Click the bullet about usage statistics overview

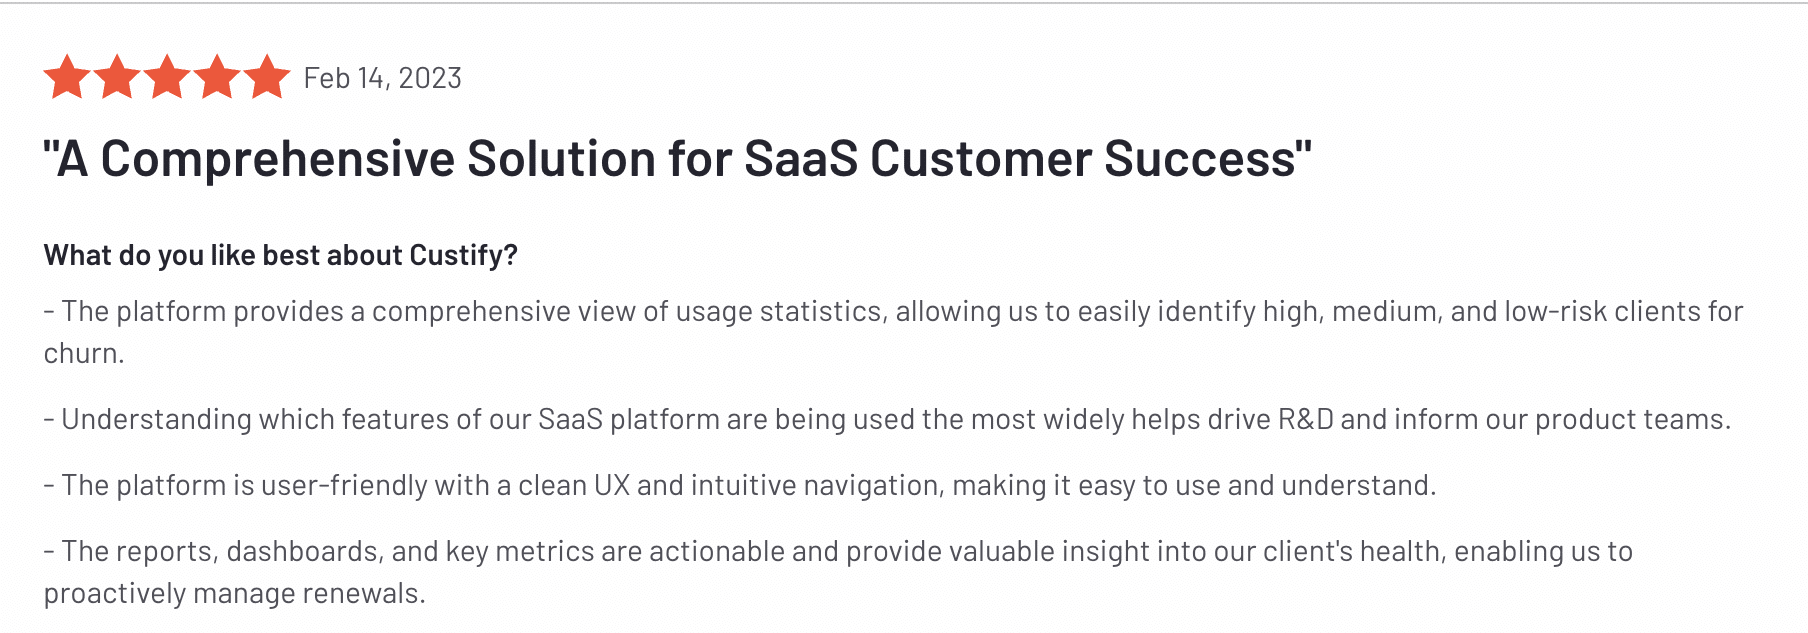click(x=893, y=332)
